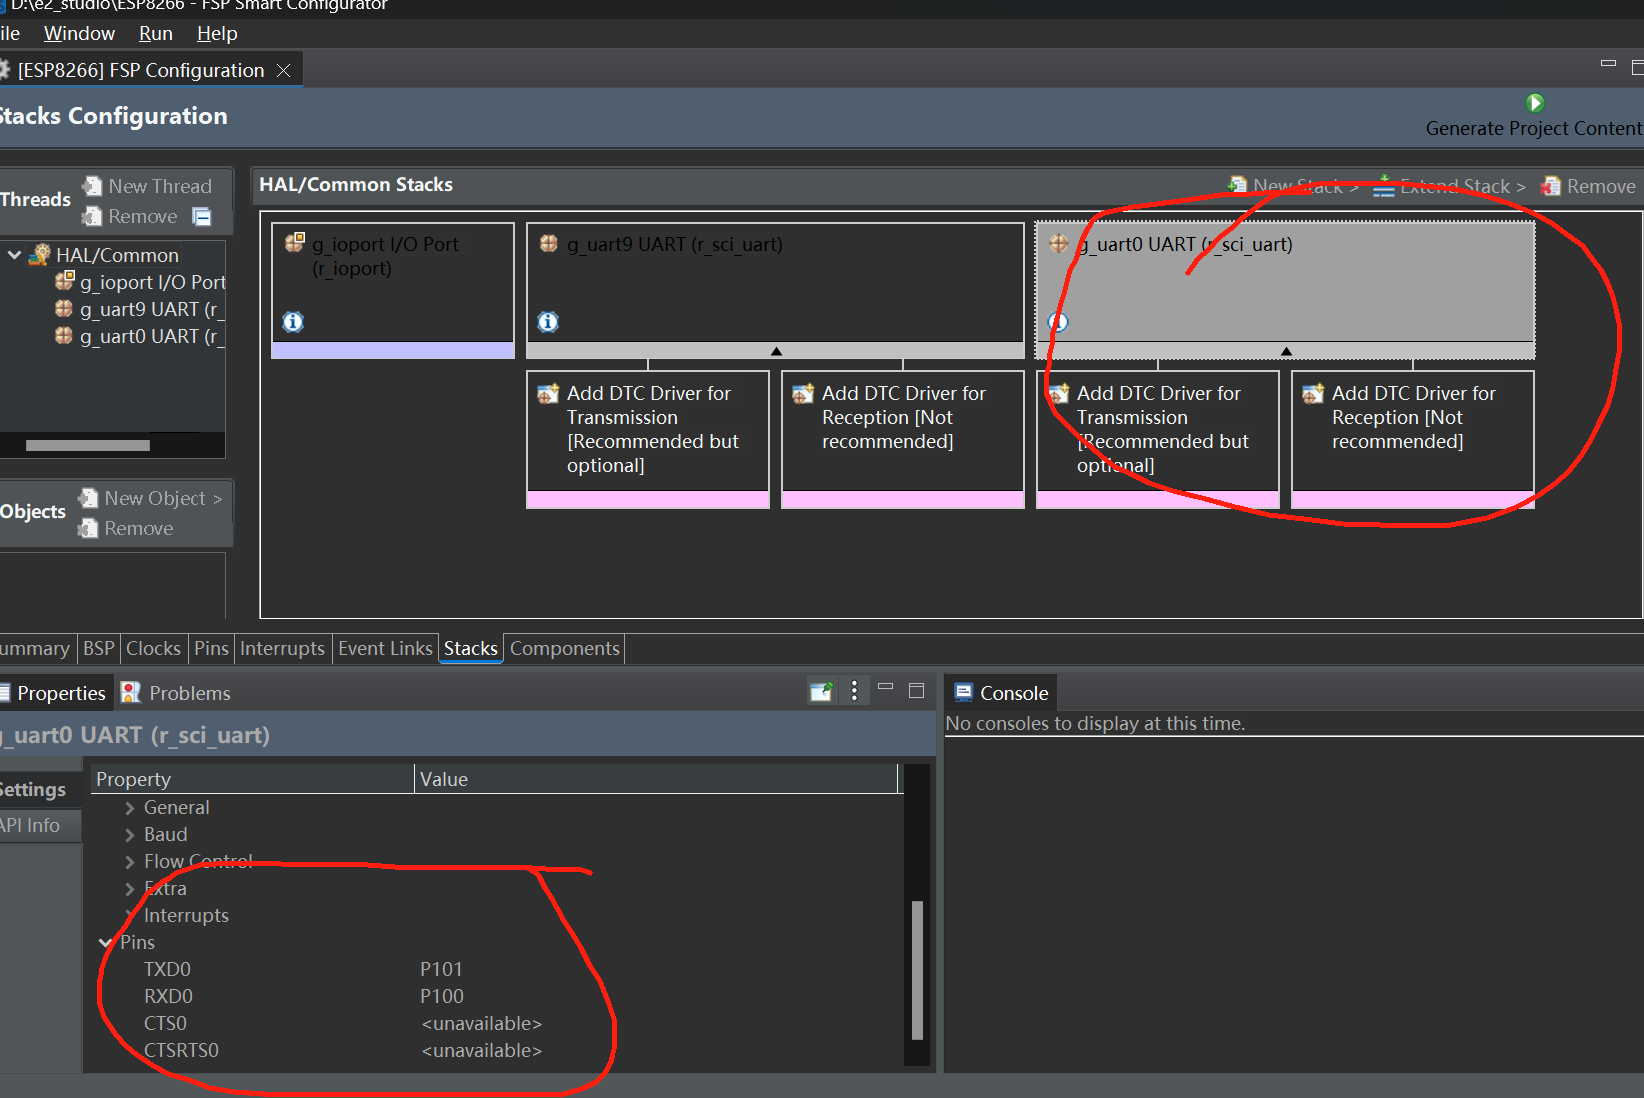
Task: Collapse the Pins property group
Action: coord(106,943)
